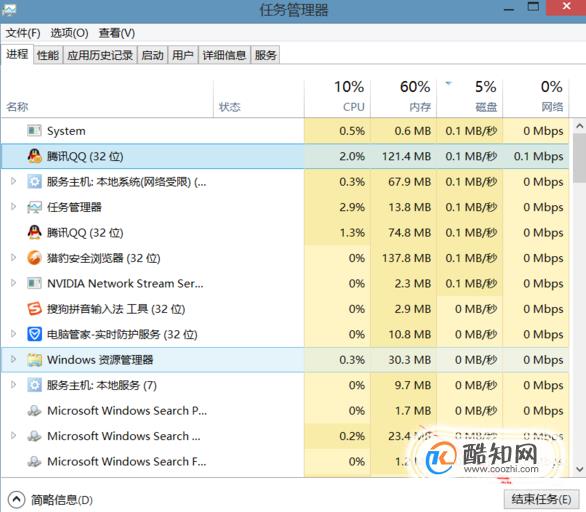Click the NVIDIA Network Stream Service icon
The width and height of the screenshot is (586, 512).
pos(34,283)
